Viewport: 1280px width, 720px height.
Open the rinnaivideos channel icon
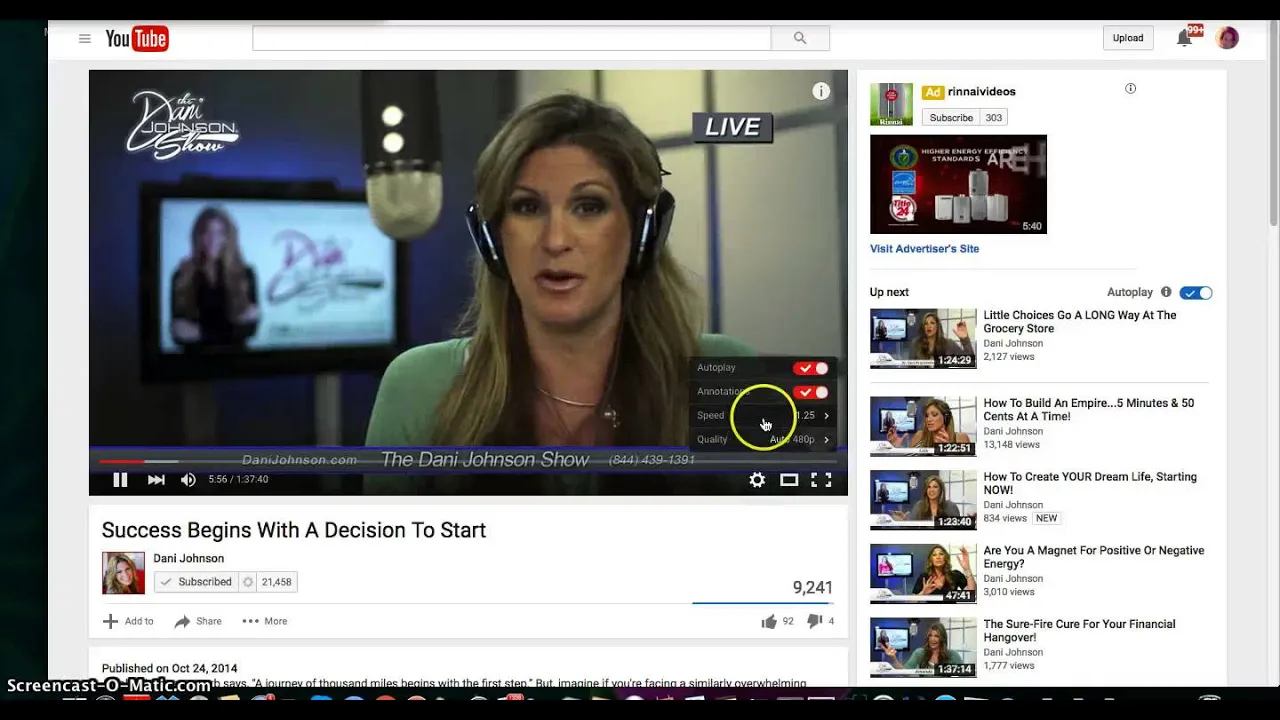click(891, 104)
